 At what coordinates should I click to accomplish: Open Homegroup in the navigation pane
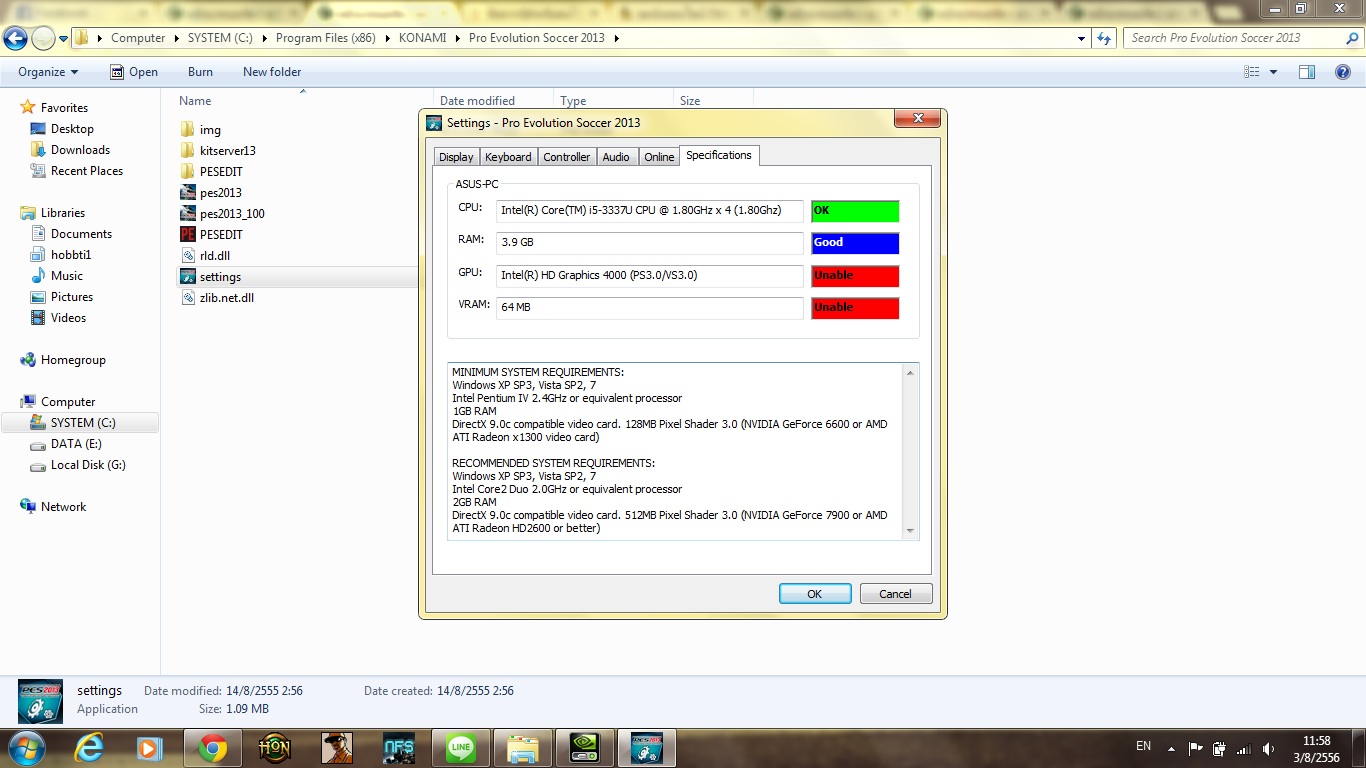(73, 360)
